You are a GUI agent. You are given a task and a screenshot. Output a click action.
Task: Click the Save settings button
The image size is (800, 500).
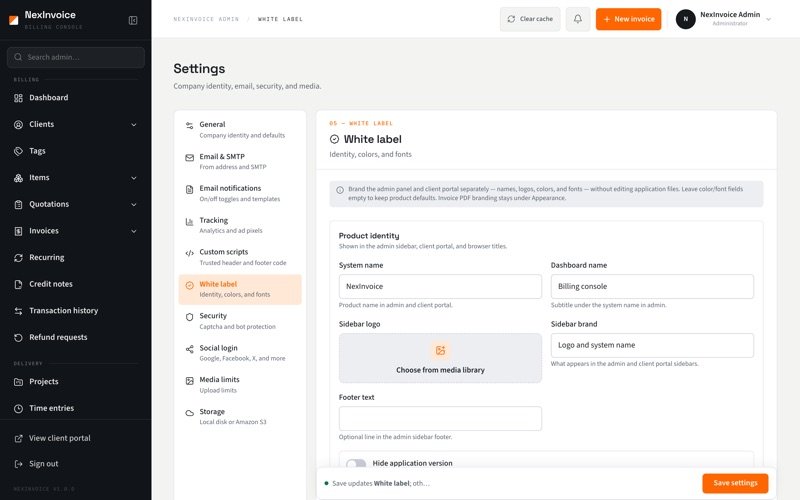click(735, 483)
